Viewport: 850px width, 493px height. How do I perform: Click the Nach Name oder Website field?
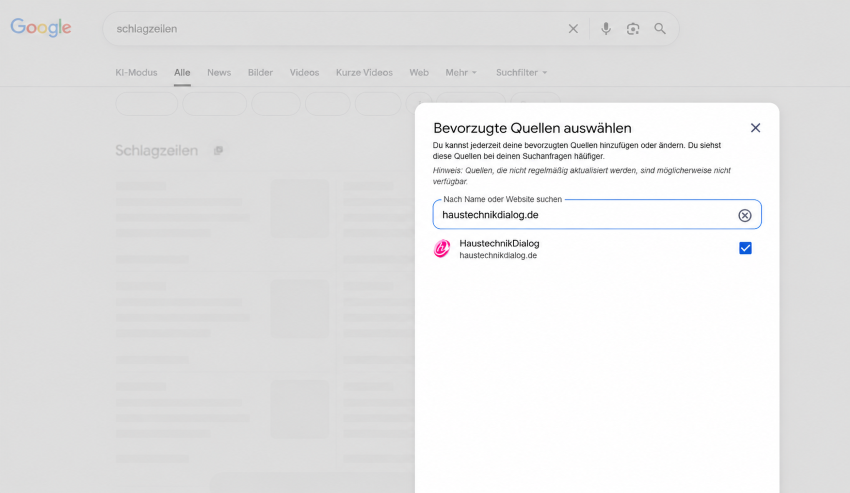click(x=597, y=215)
